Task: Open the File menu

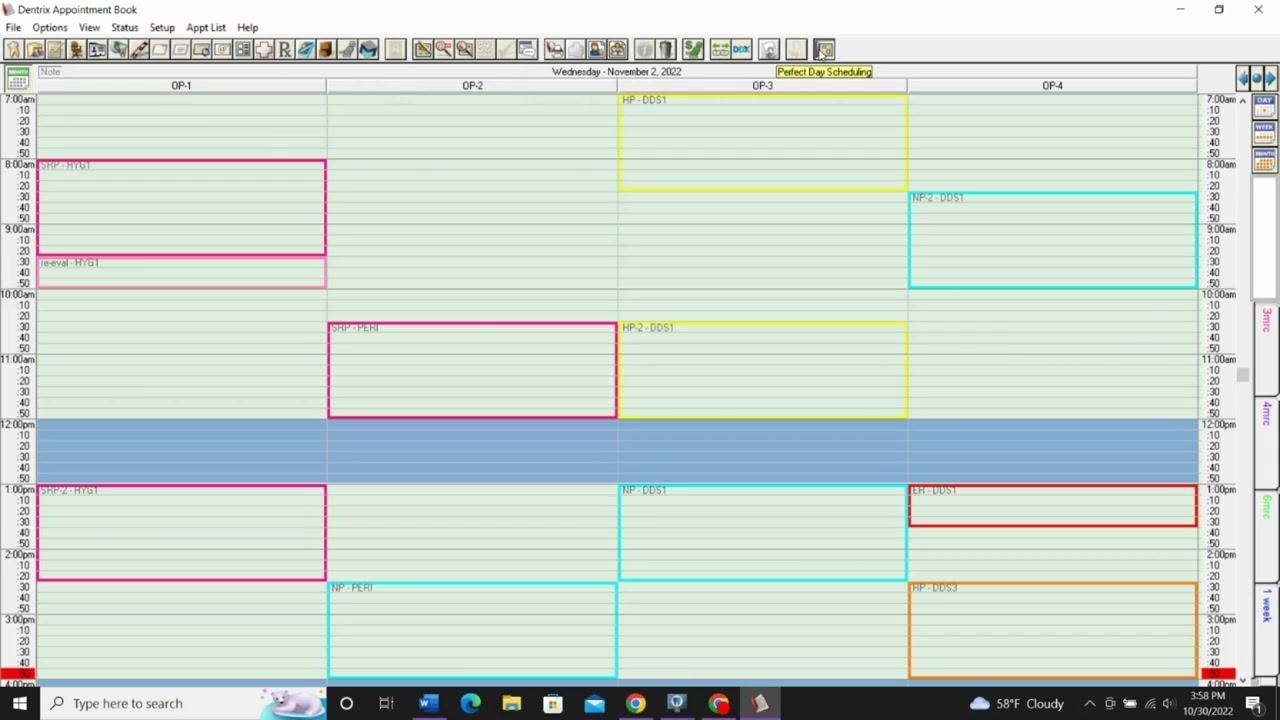Action: point(13,27)
